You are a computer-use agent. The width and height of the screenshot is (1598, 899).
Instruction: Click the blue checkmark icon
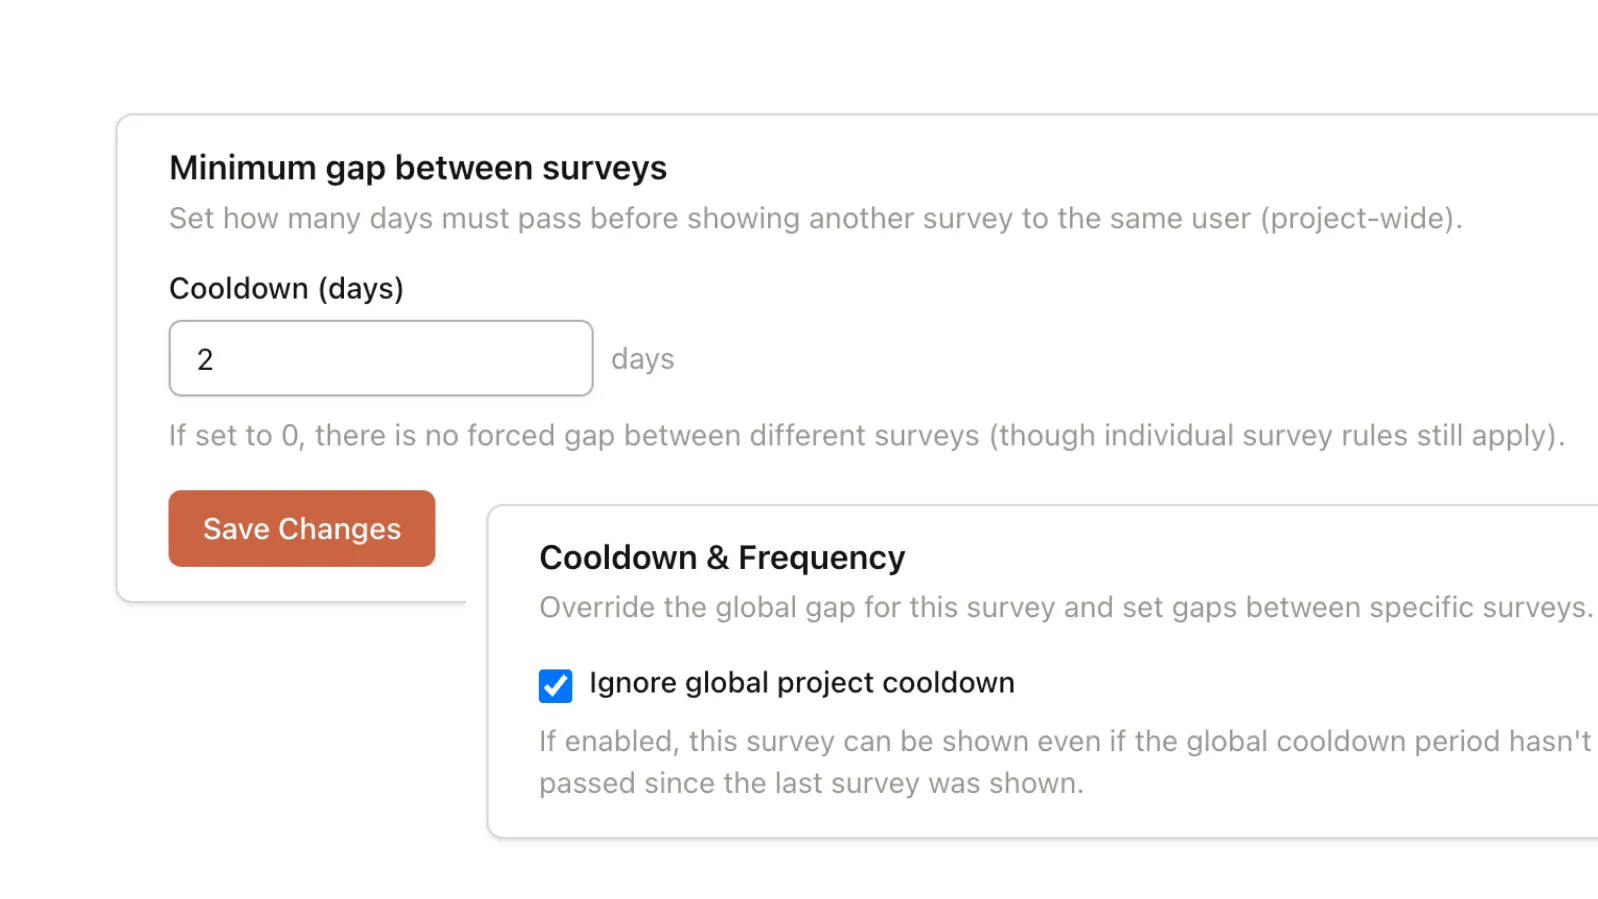point(555,686)
